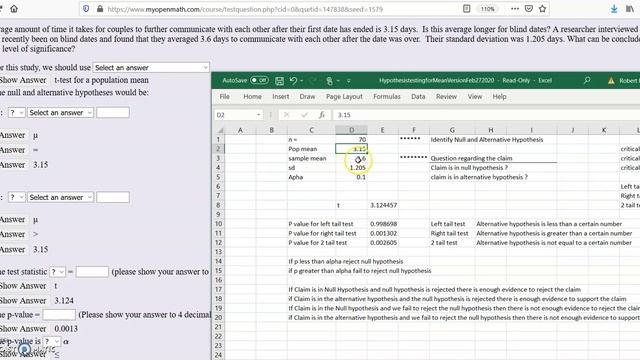640x360 pixels.
Task: Click the Excel Undo arrow
Action: tap(293, 81)
